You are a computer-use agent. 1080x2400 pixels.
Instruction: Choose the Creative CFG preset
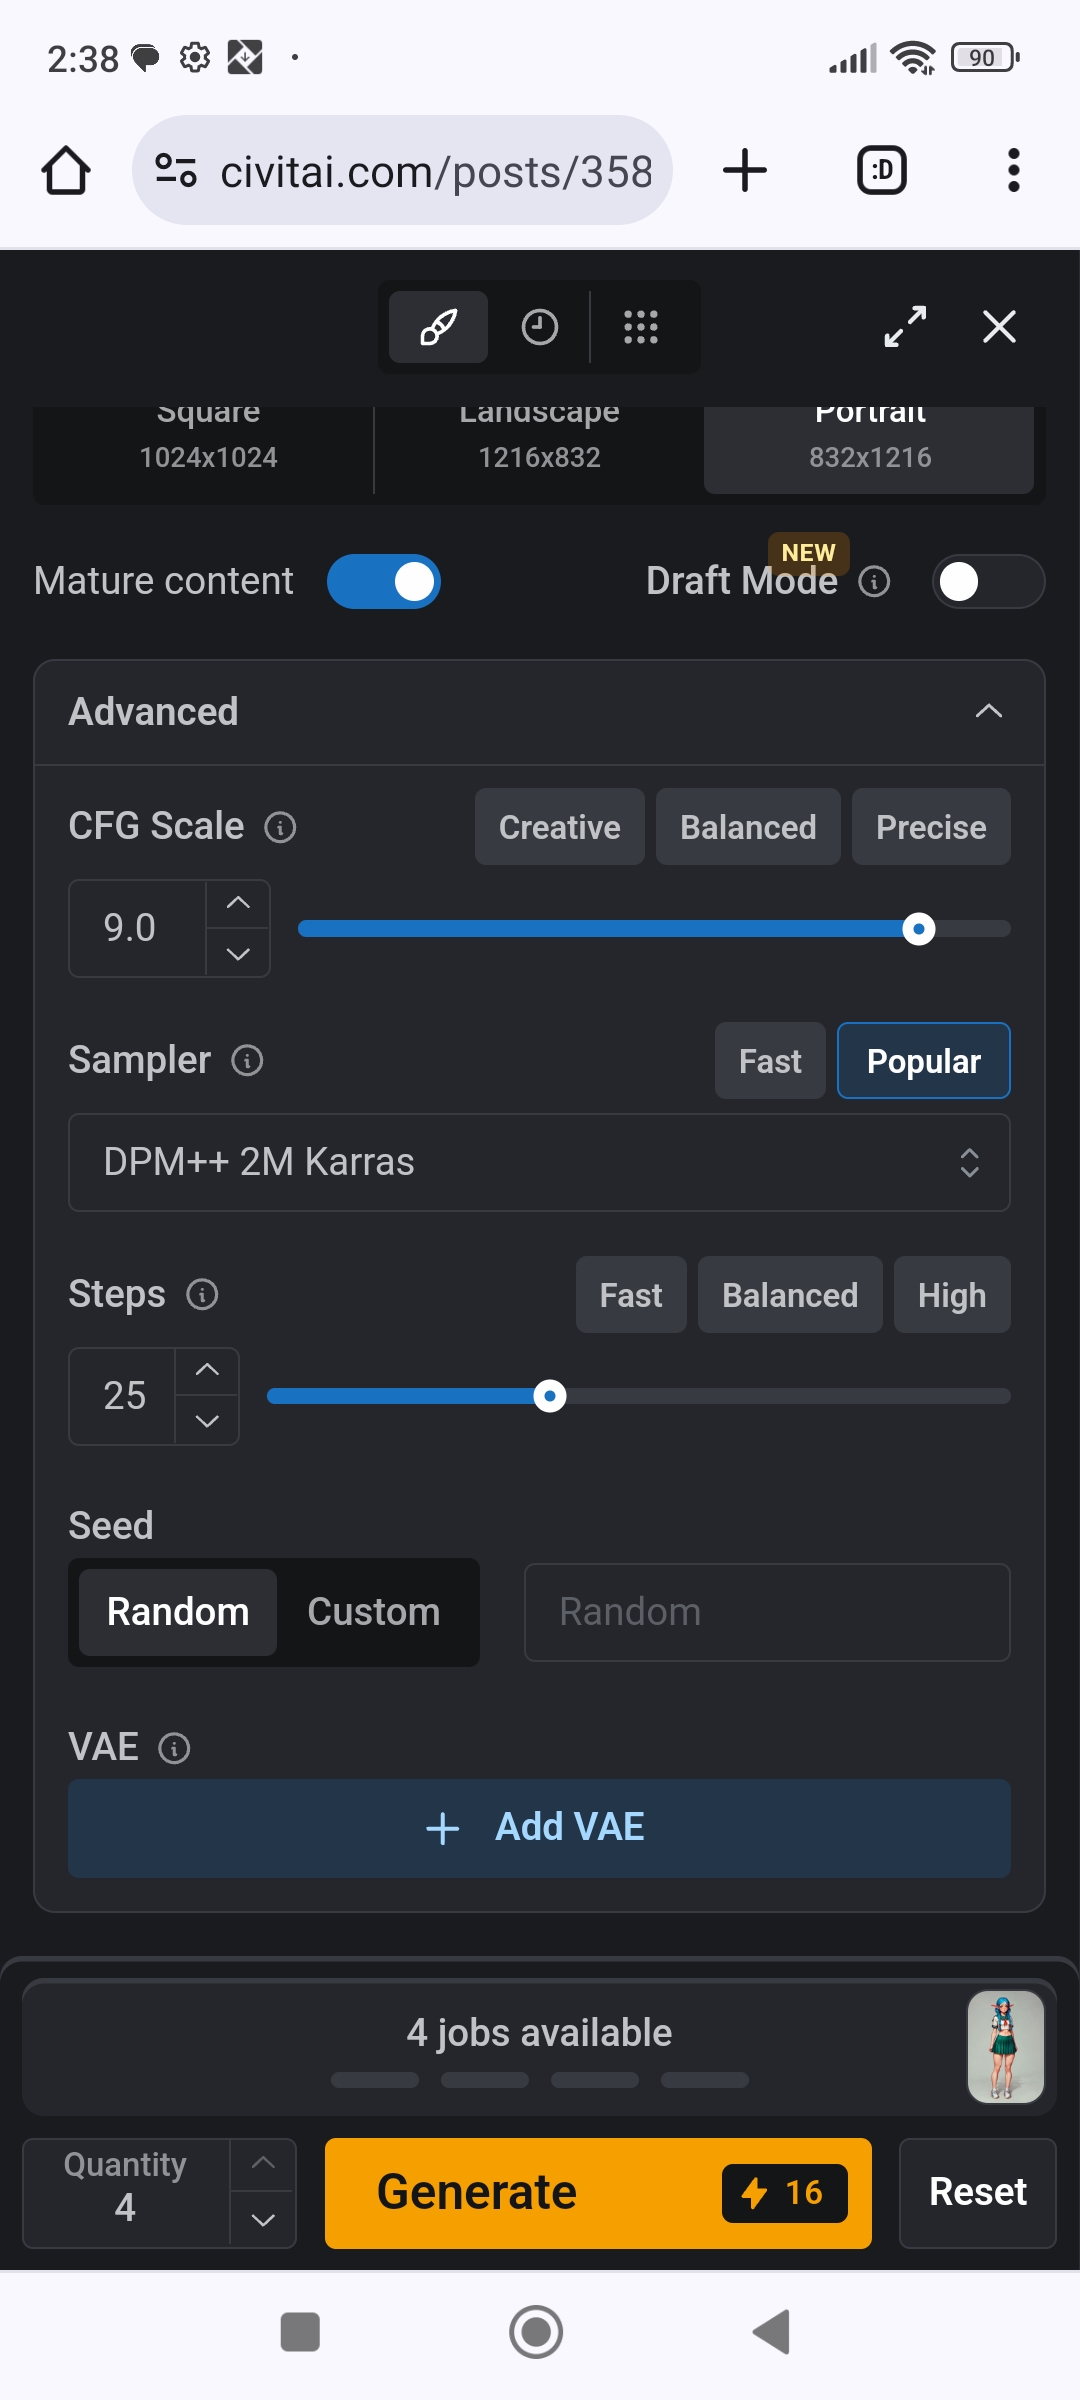pos(560,827)
